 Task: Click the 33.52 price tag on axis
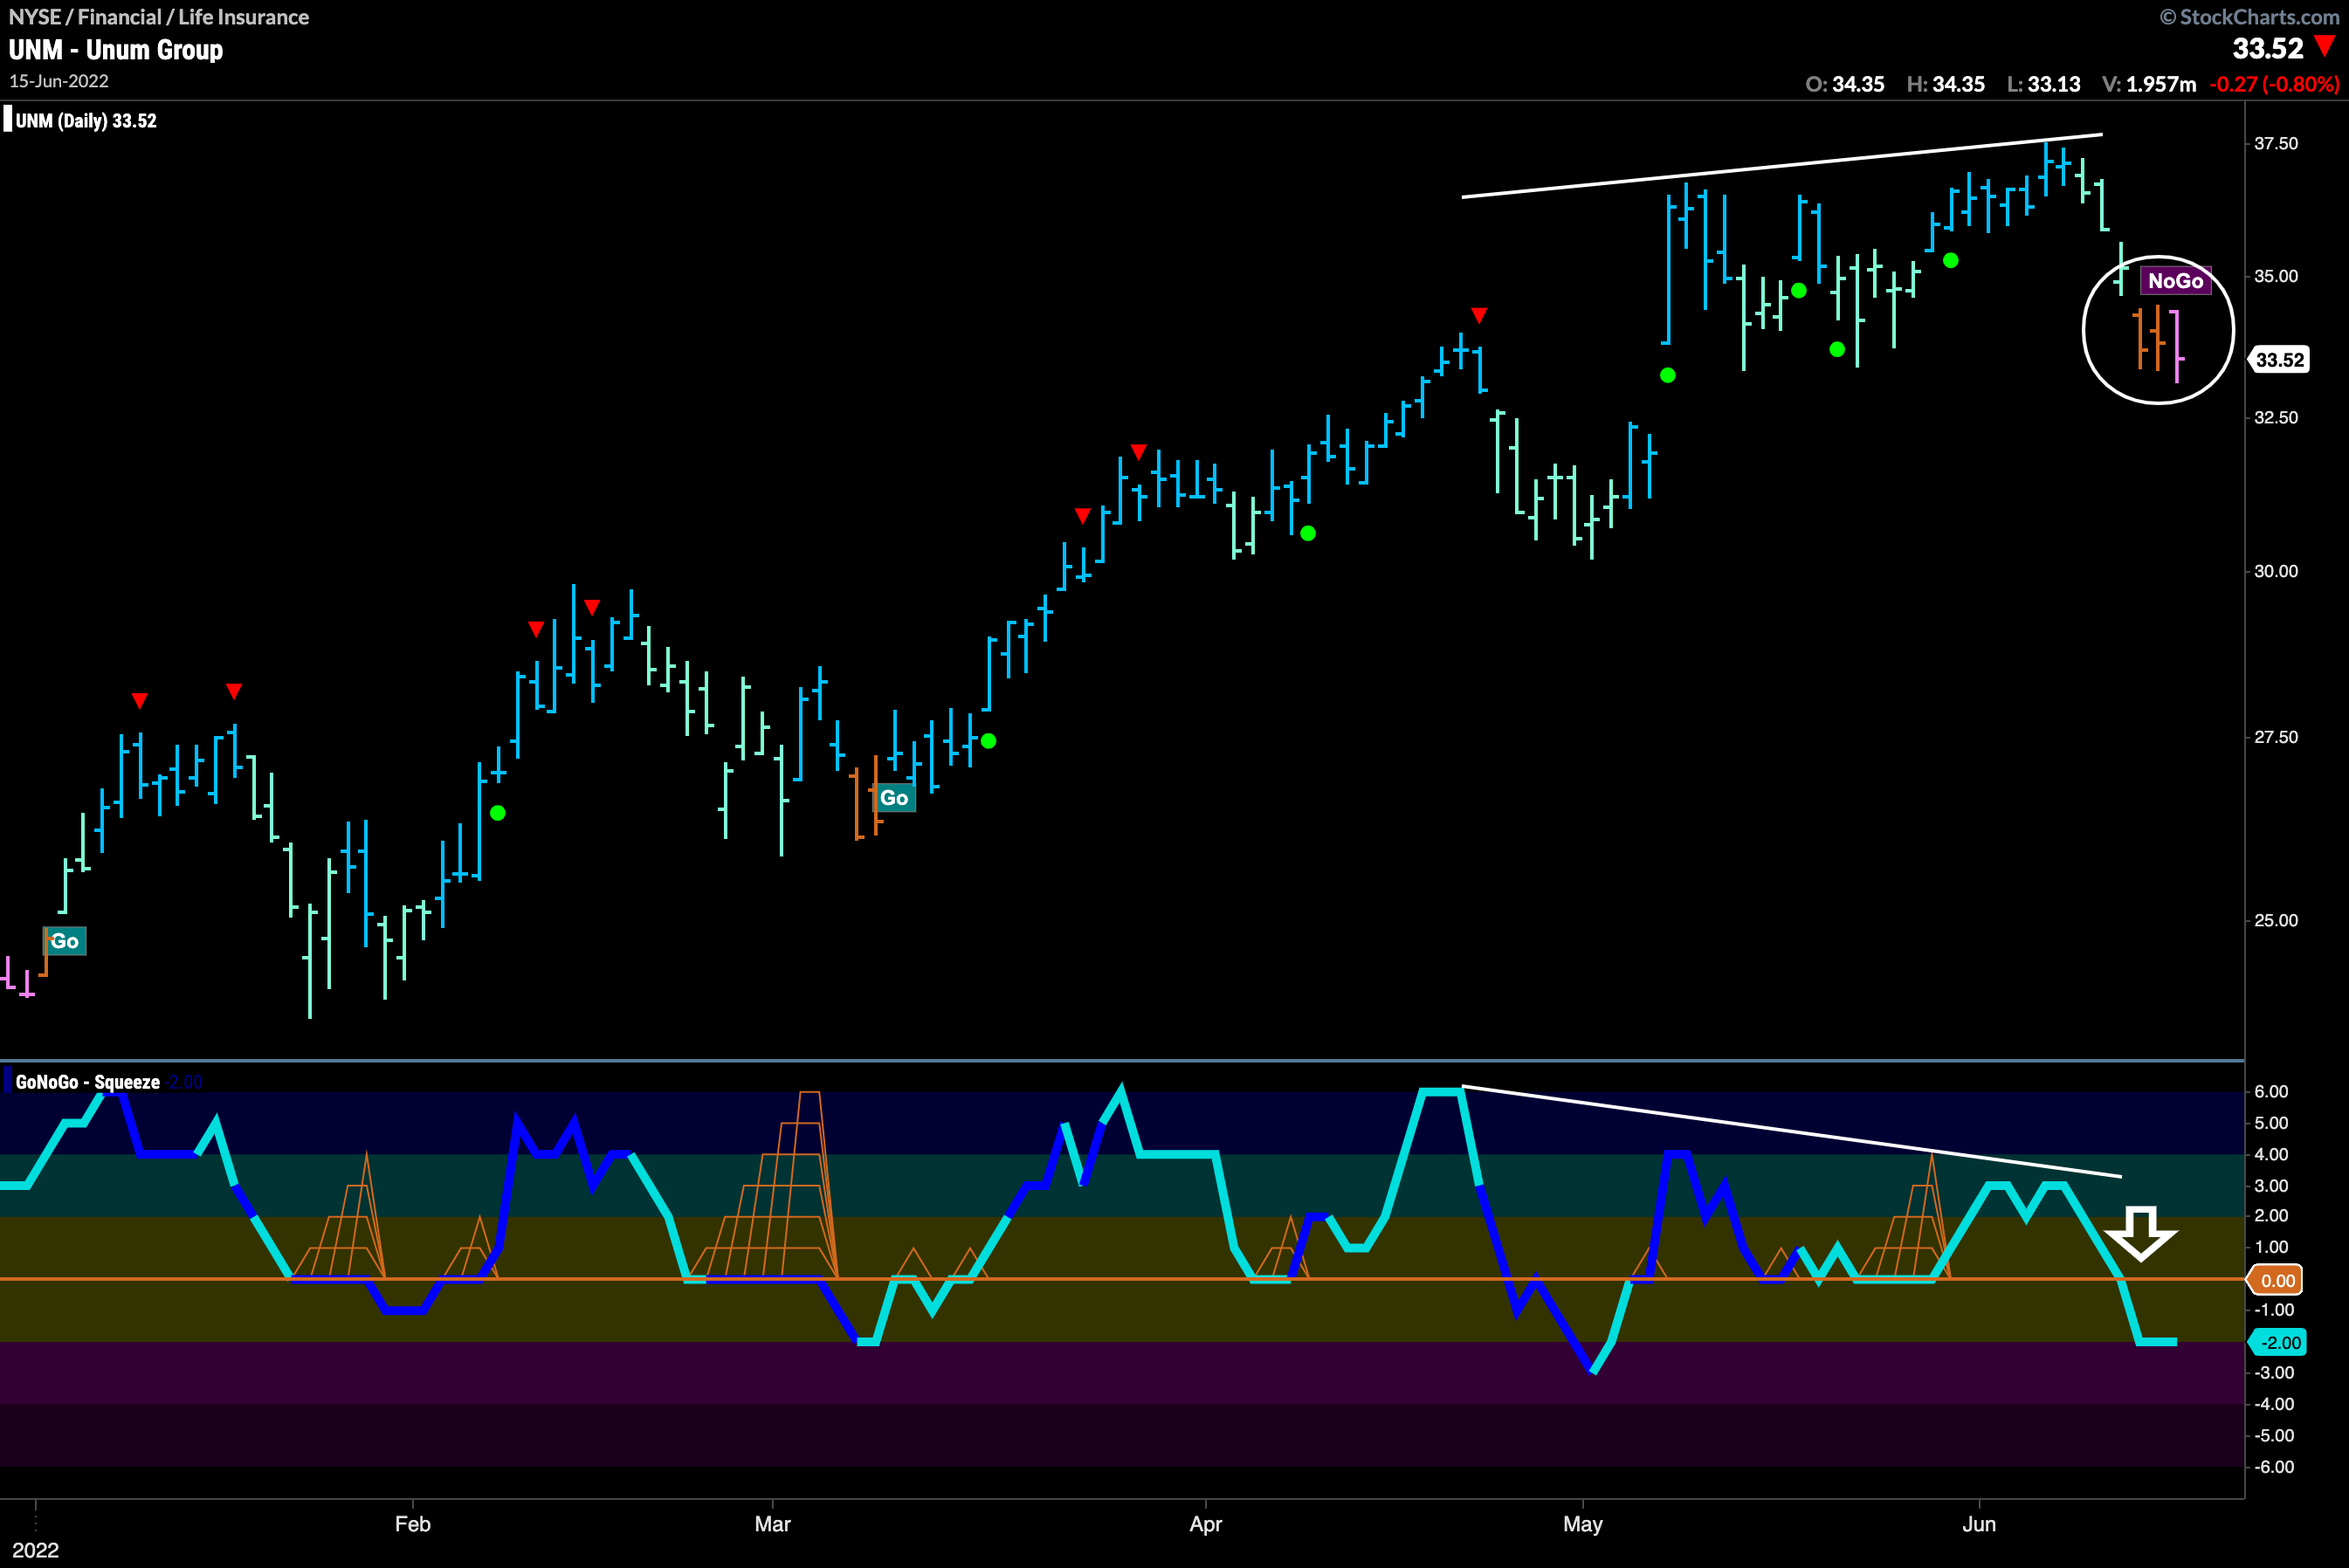point(2279,360)
